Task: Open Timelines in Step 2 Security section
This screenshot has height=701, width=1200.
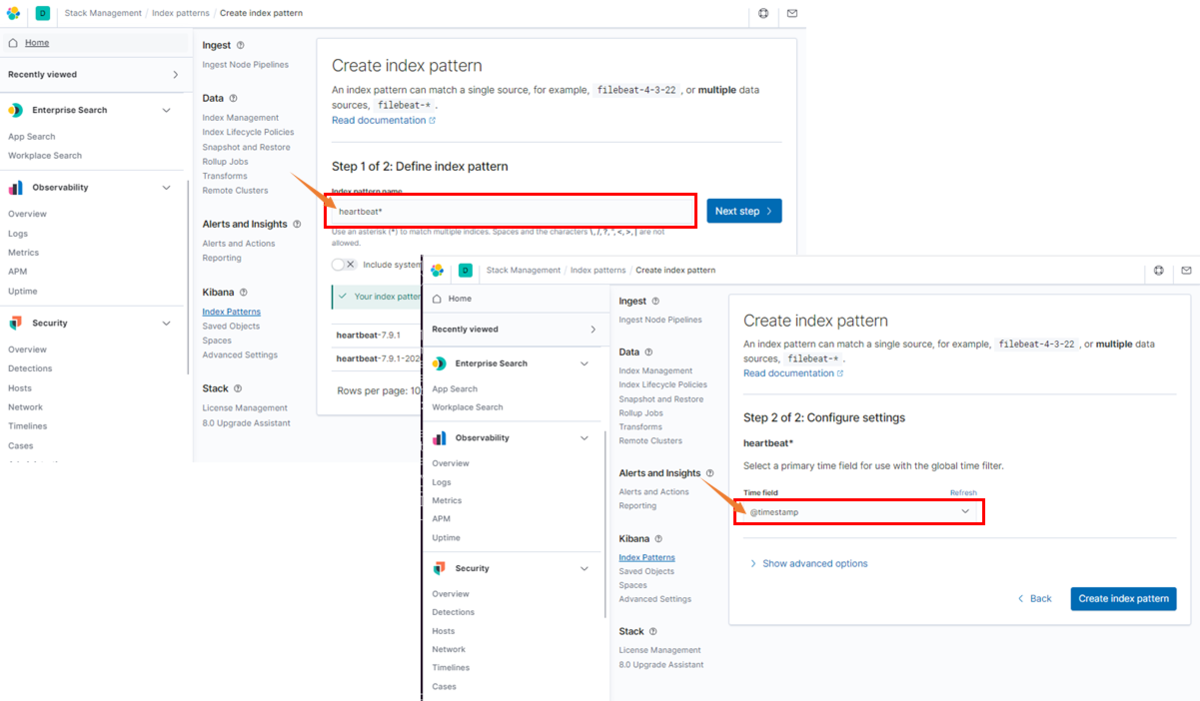Action: [x=450, y=667]
